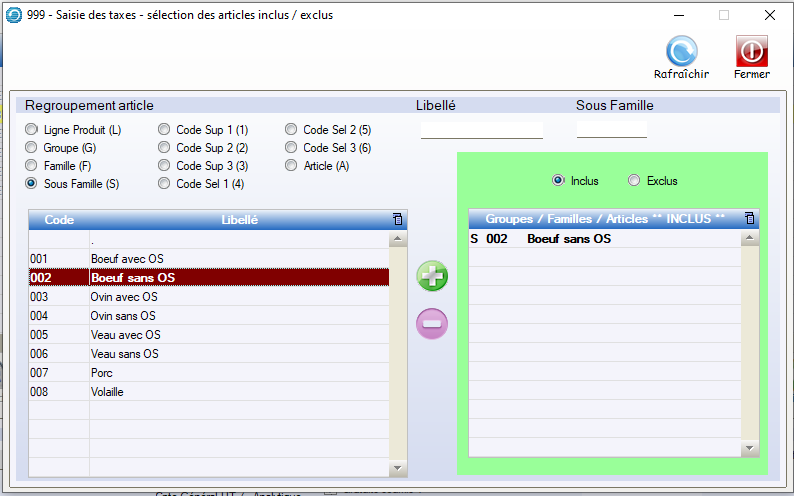Sort by the Code column header

[x=59, y=219]
